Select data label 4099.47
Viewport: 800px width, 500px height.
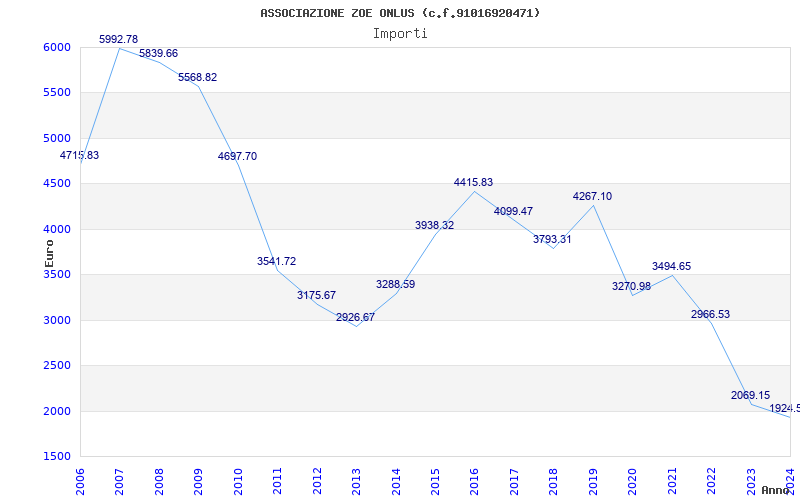[513, 211]
